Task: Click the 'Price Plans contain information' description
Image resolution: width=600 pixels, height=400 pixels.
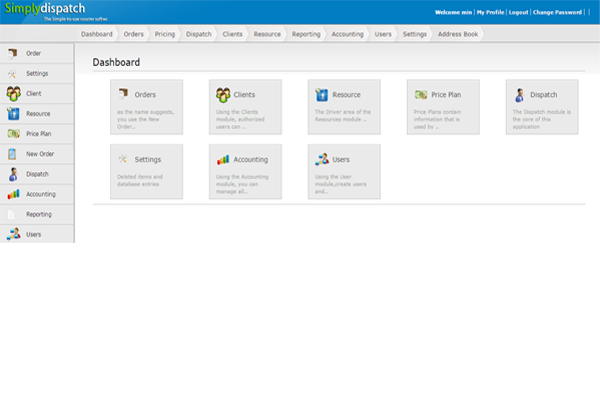Action: (x=437, y=119)
